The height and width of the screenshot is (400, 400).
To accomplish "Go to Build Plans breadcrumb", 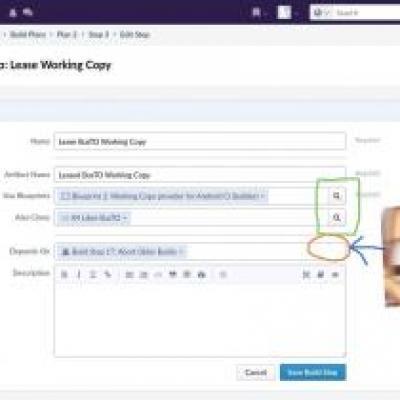I will coord(28,34).
